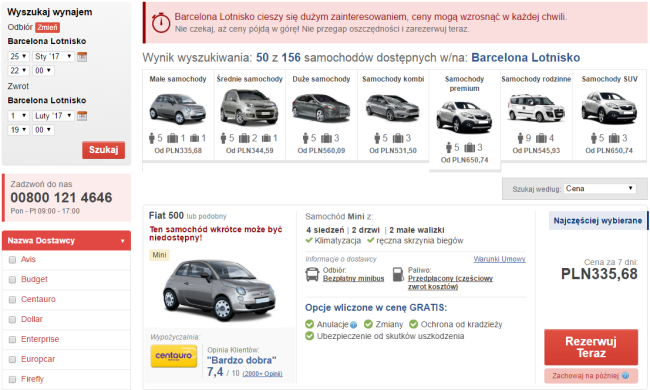Open the pickup day dropdown showing 25
The image size is (650, 390).
click(18, 56)
